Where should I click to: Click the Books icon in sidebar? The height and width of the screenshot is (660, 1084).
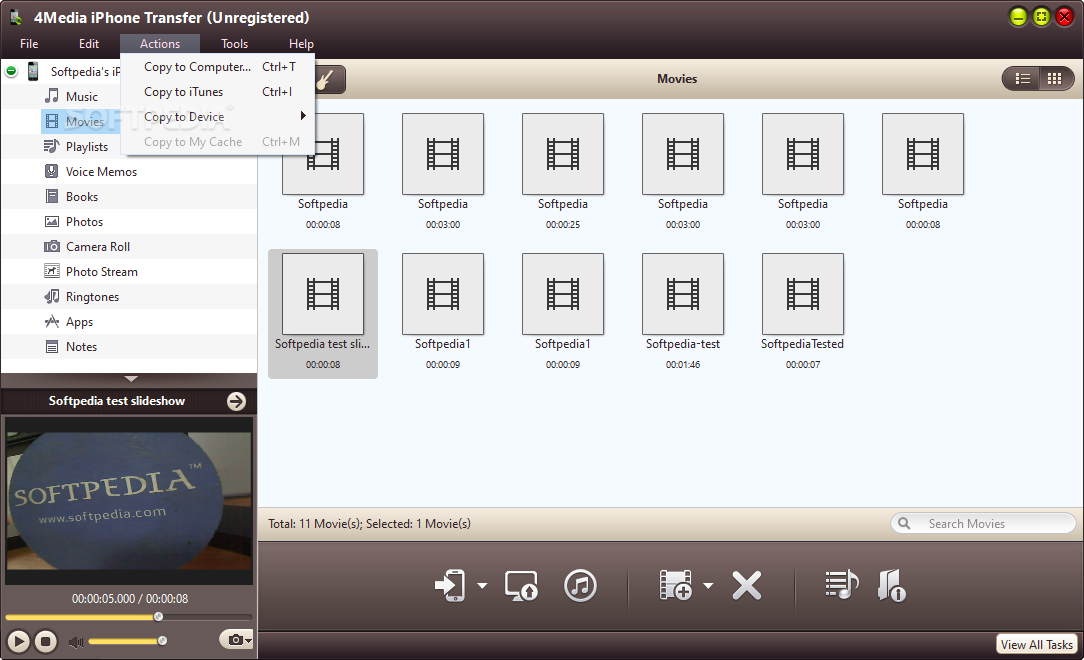pos(52,196)
